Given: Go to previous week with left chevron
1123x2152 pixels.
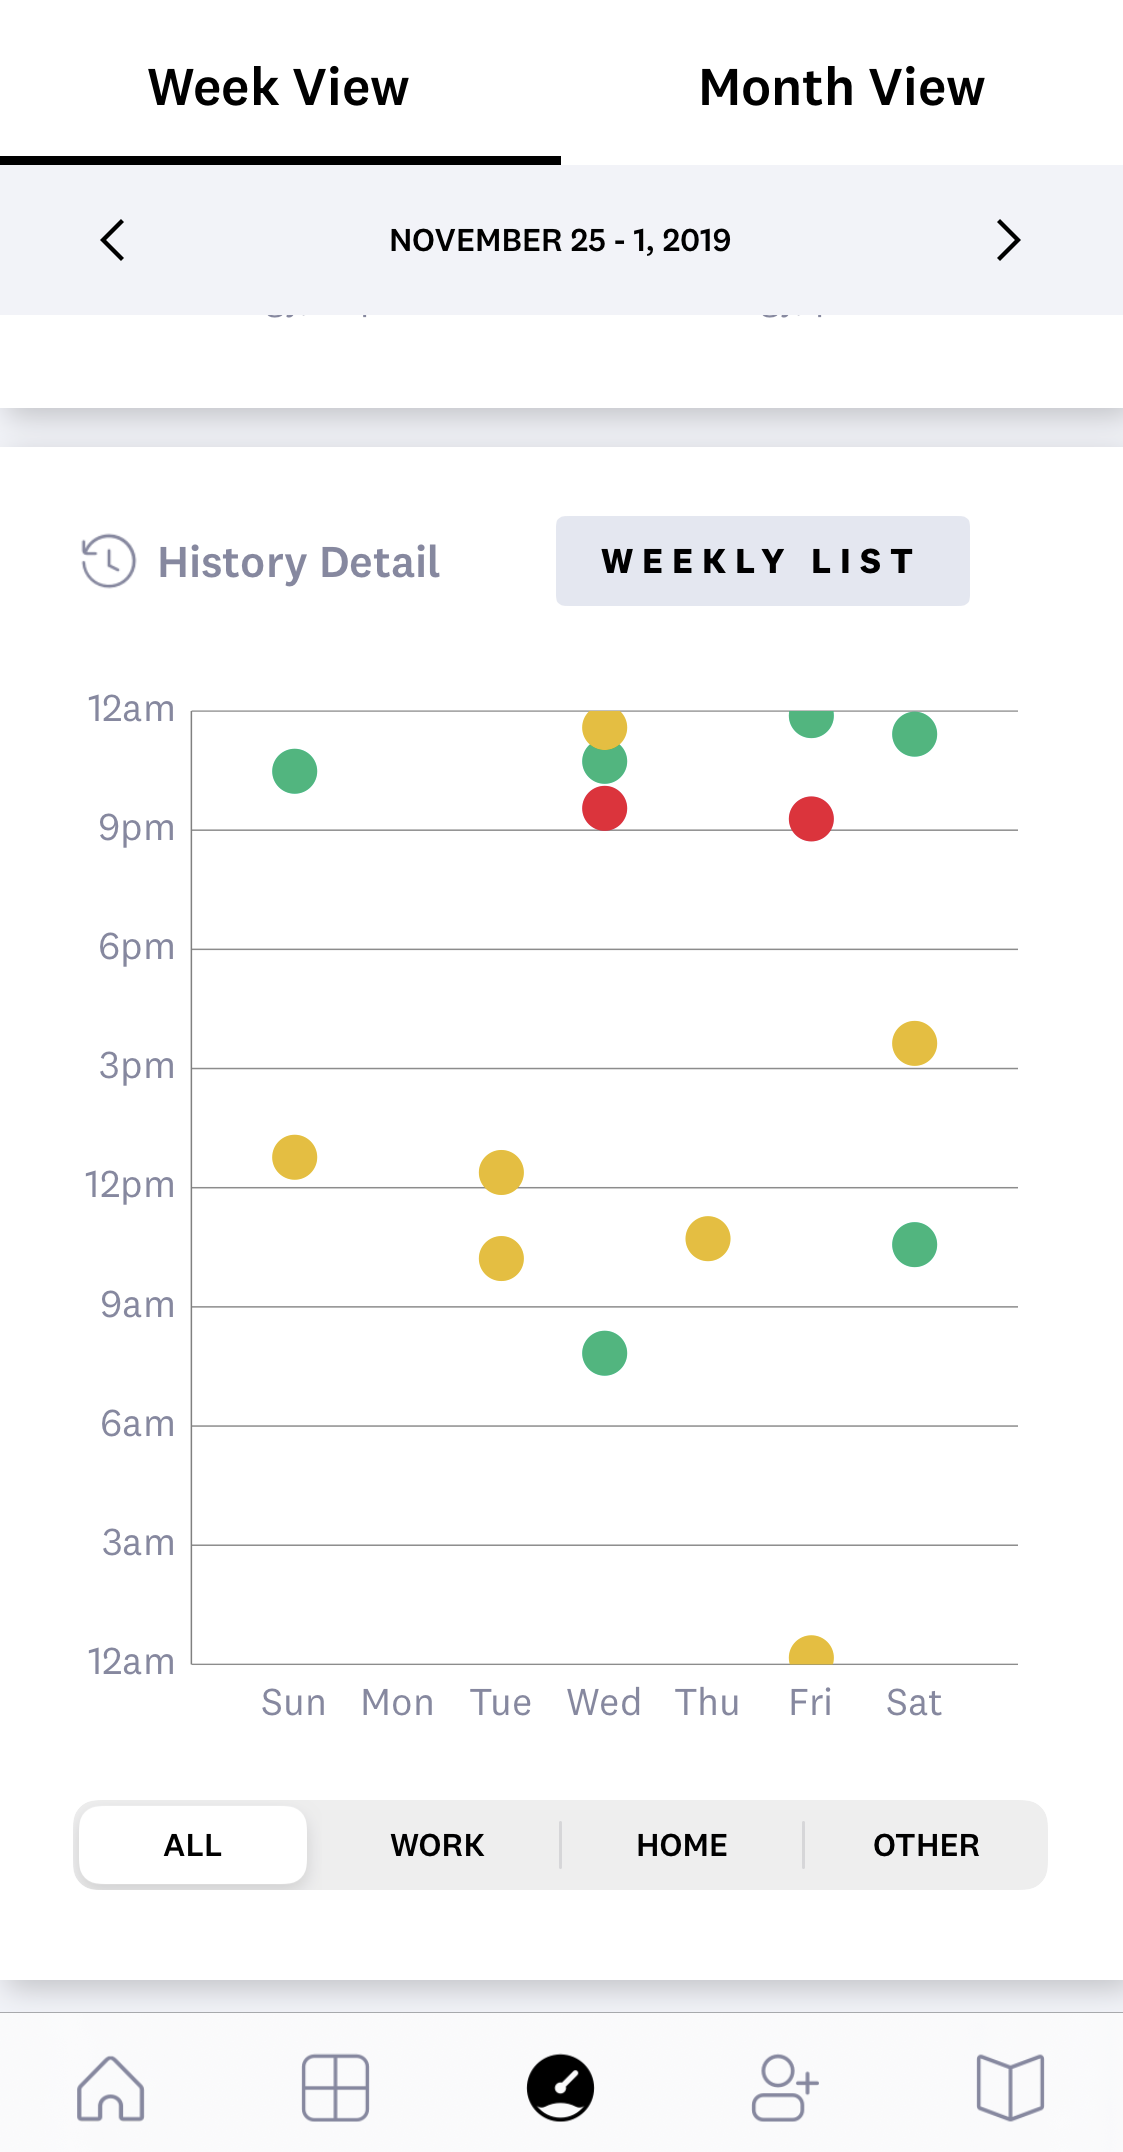Looking at the screenshot, I should coord(113,240).
